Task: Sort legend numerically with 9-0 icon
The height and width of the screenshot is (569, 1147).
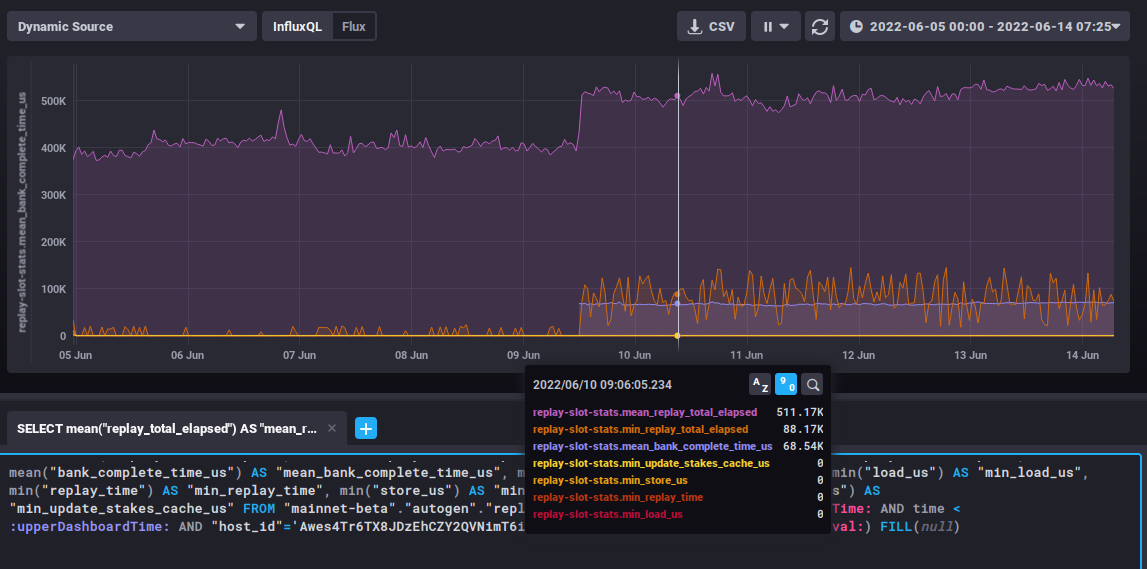Action: pos(786,384)
